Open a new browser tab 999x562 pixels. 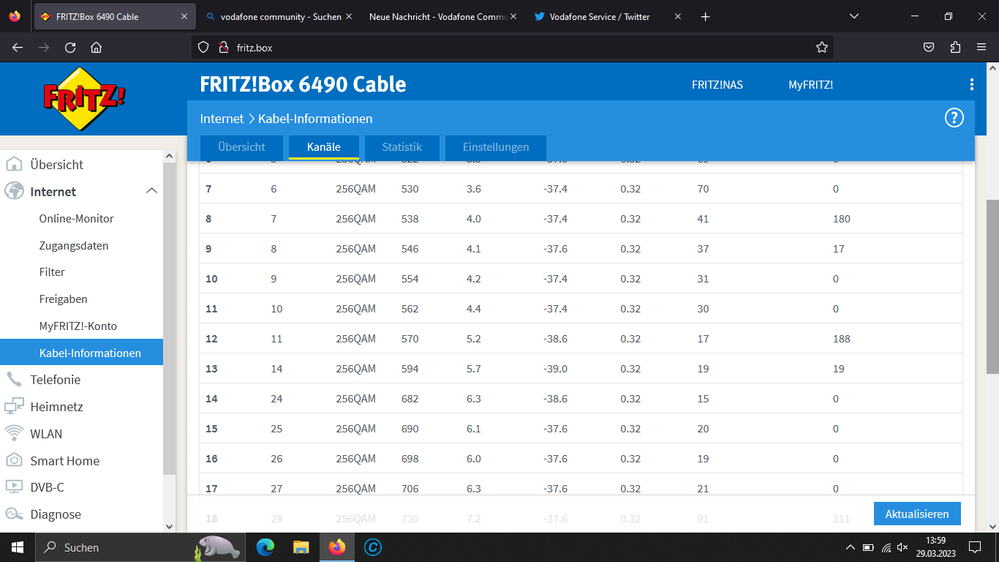point(705,17)
